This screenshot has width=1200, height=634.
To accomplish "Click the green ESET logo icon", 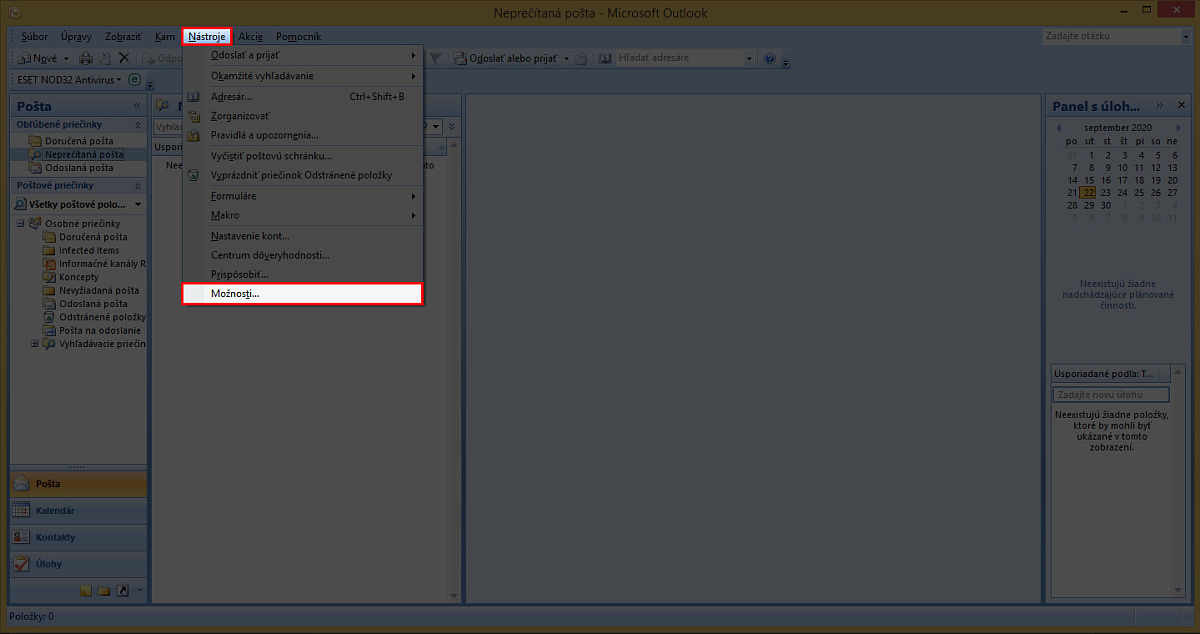I will 135,79.
